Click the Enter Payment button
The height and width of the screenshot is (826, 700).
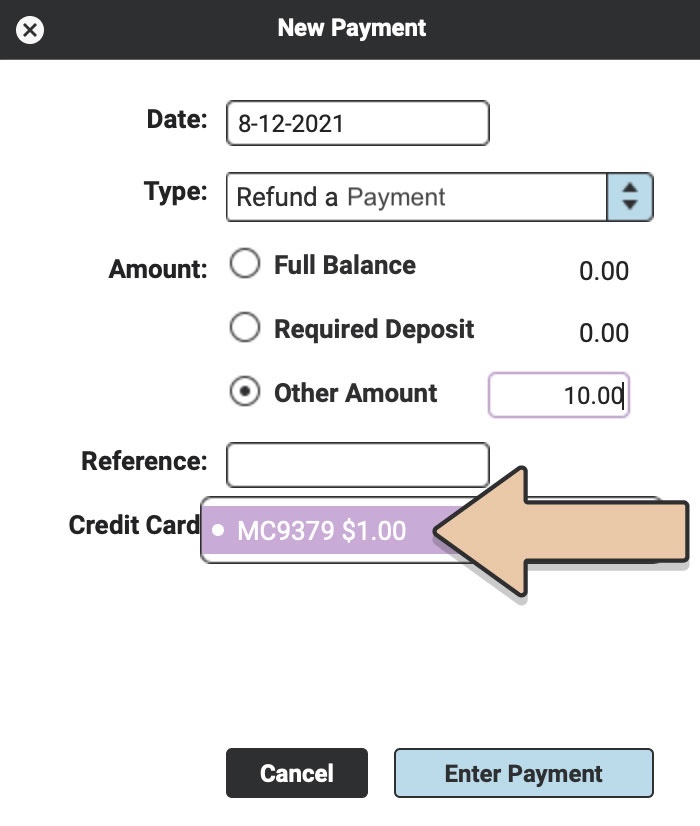pyautogui.click(x=523, y=774)
